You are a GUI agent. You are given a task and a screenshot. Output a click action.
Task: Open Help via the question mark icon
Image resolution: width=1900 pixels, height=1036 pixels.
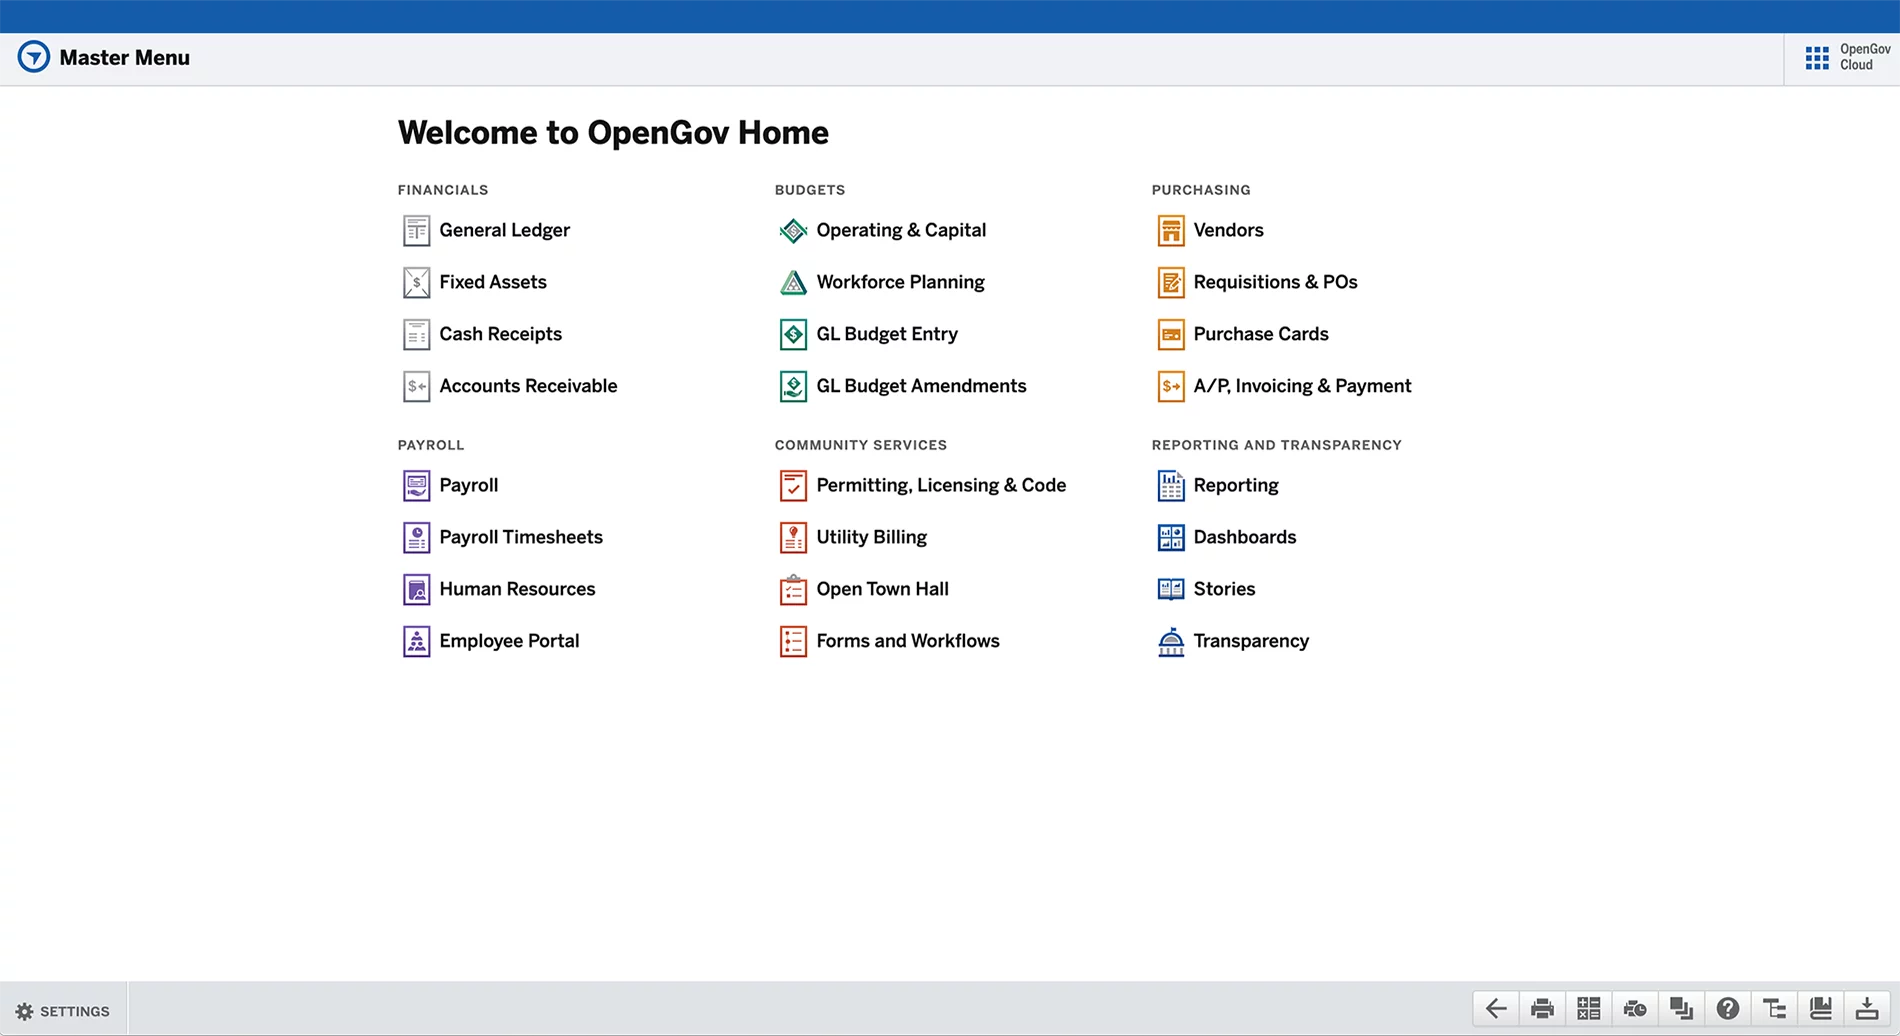1728,1008
